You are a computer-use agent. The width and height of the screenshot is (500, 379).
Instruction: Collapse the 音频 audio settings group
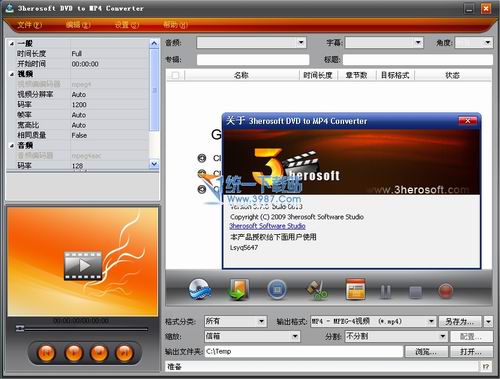tap(12, 145)
